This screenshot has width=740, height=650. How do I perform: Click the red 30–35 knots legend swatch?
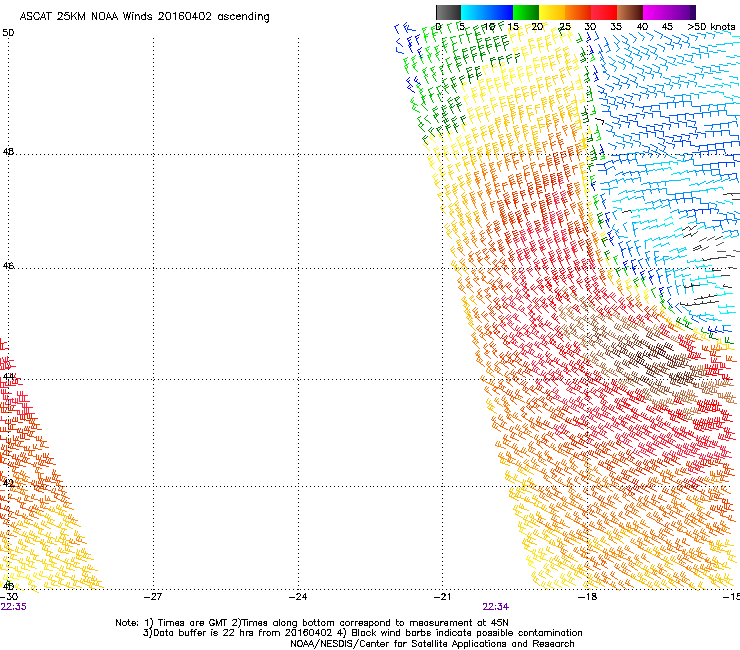point(604,12)
